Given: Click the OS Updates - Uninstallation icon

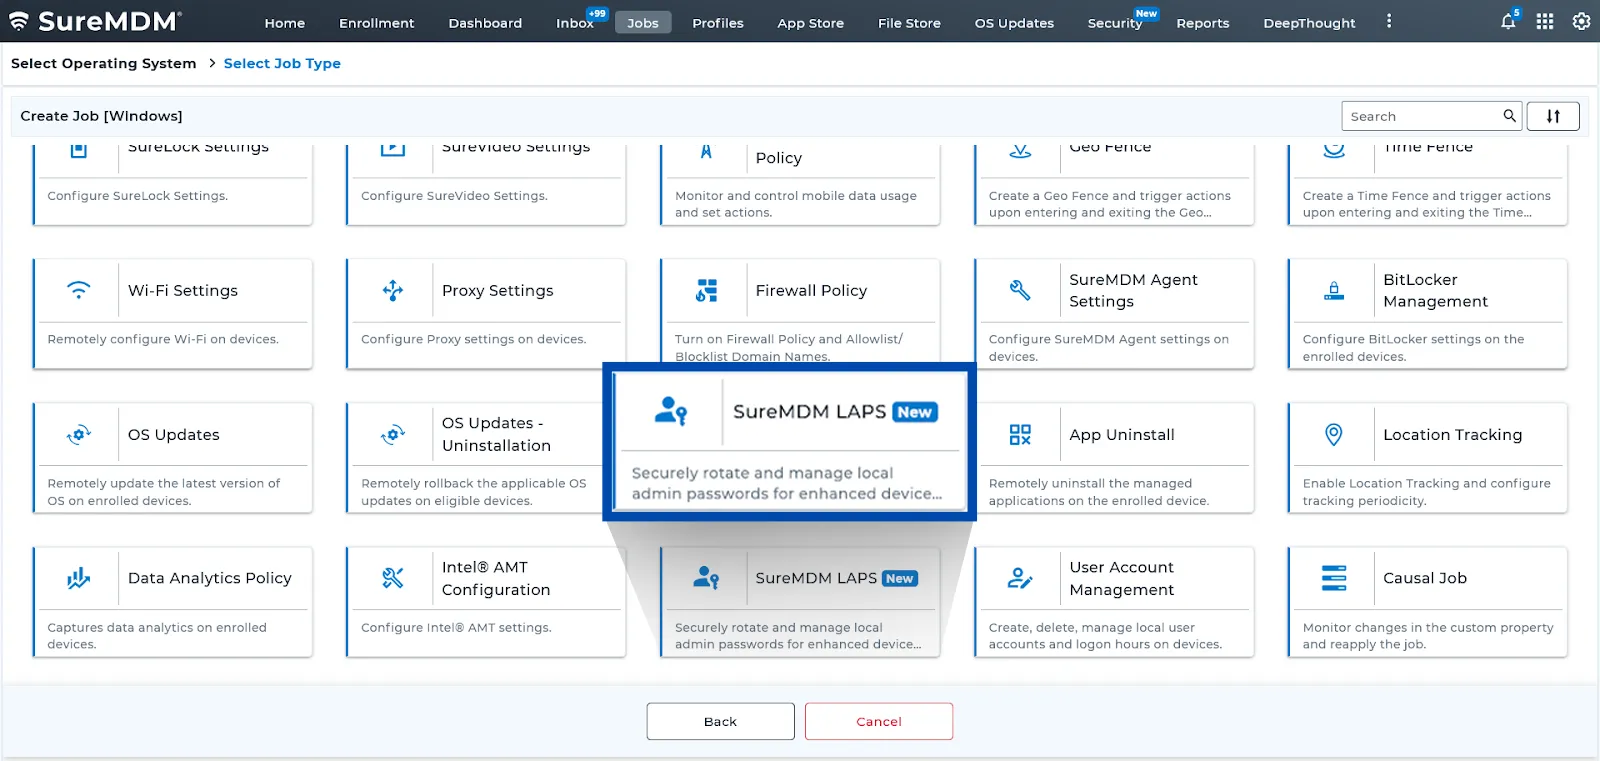Looking at the screenshot, I should click(393, 434).
